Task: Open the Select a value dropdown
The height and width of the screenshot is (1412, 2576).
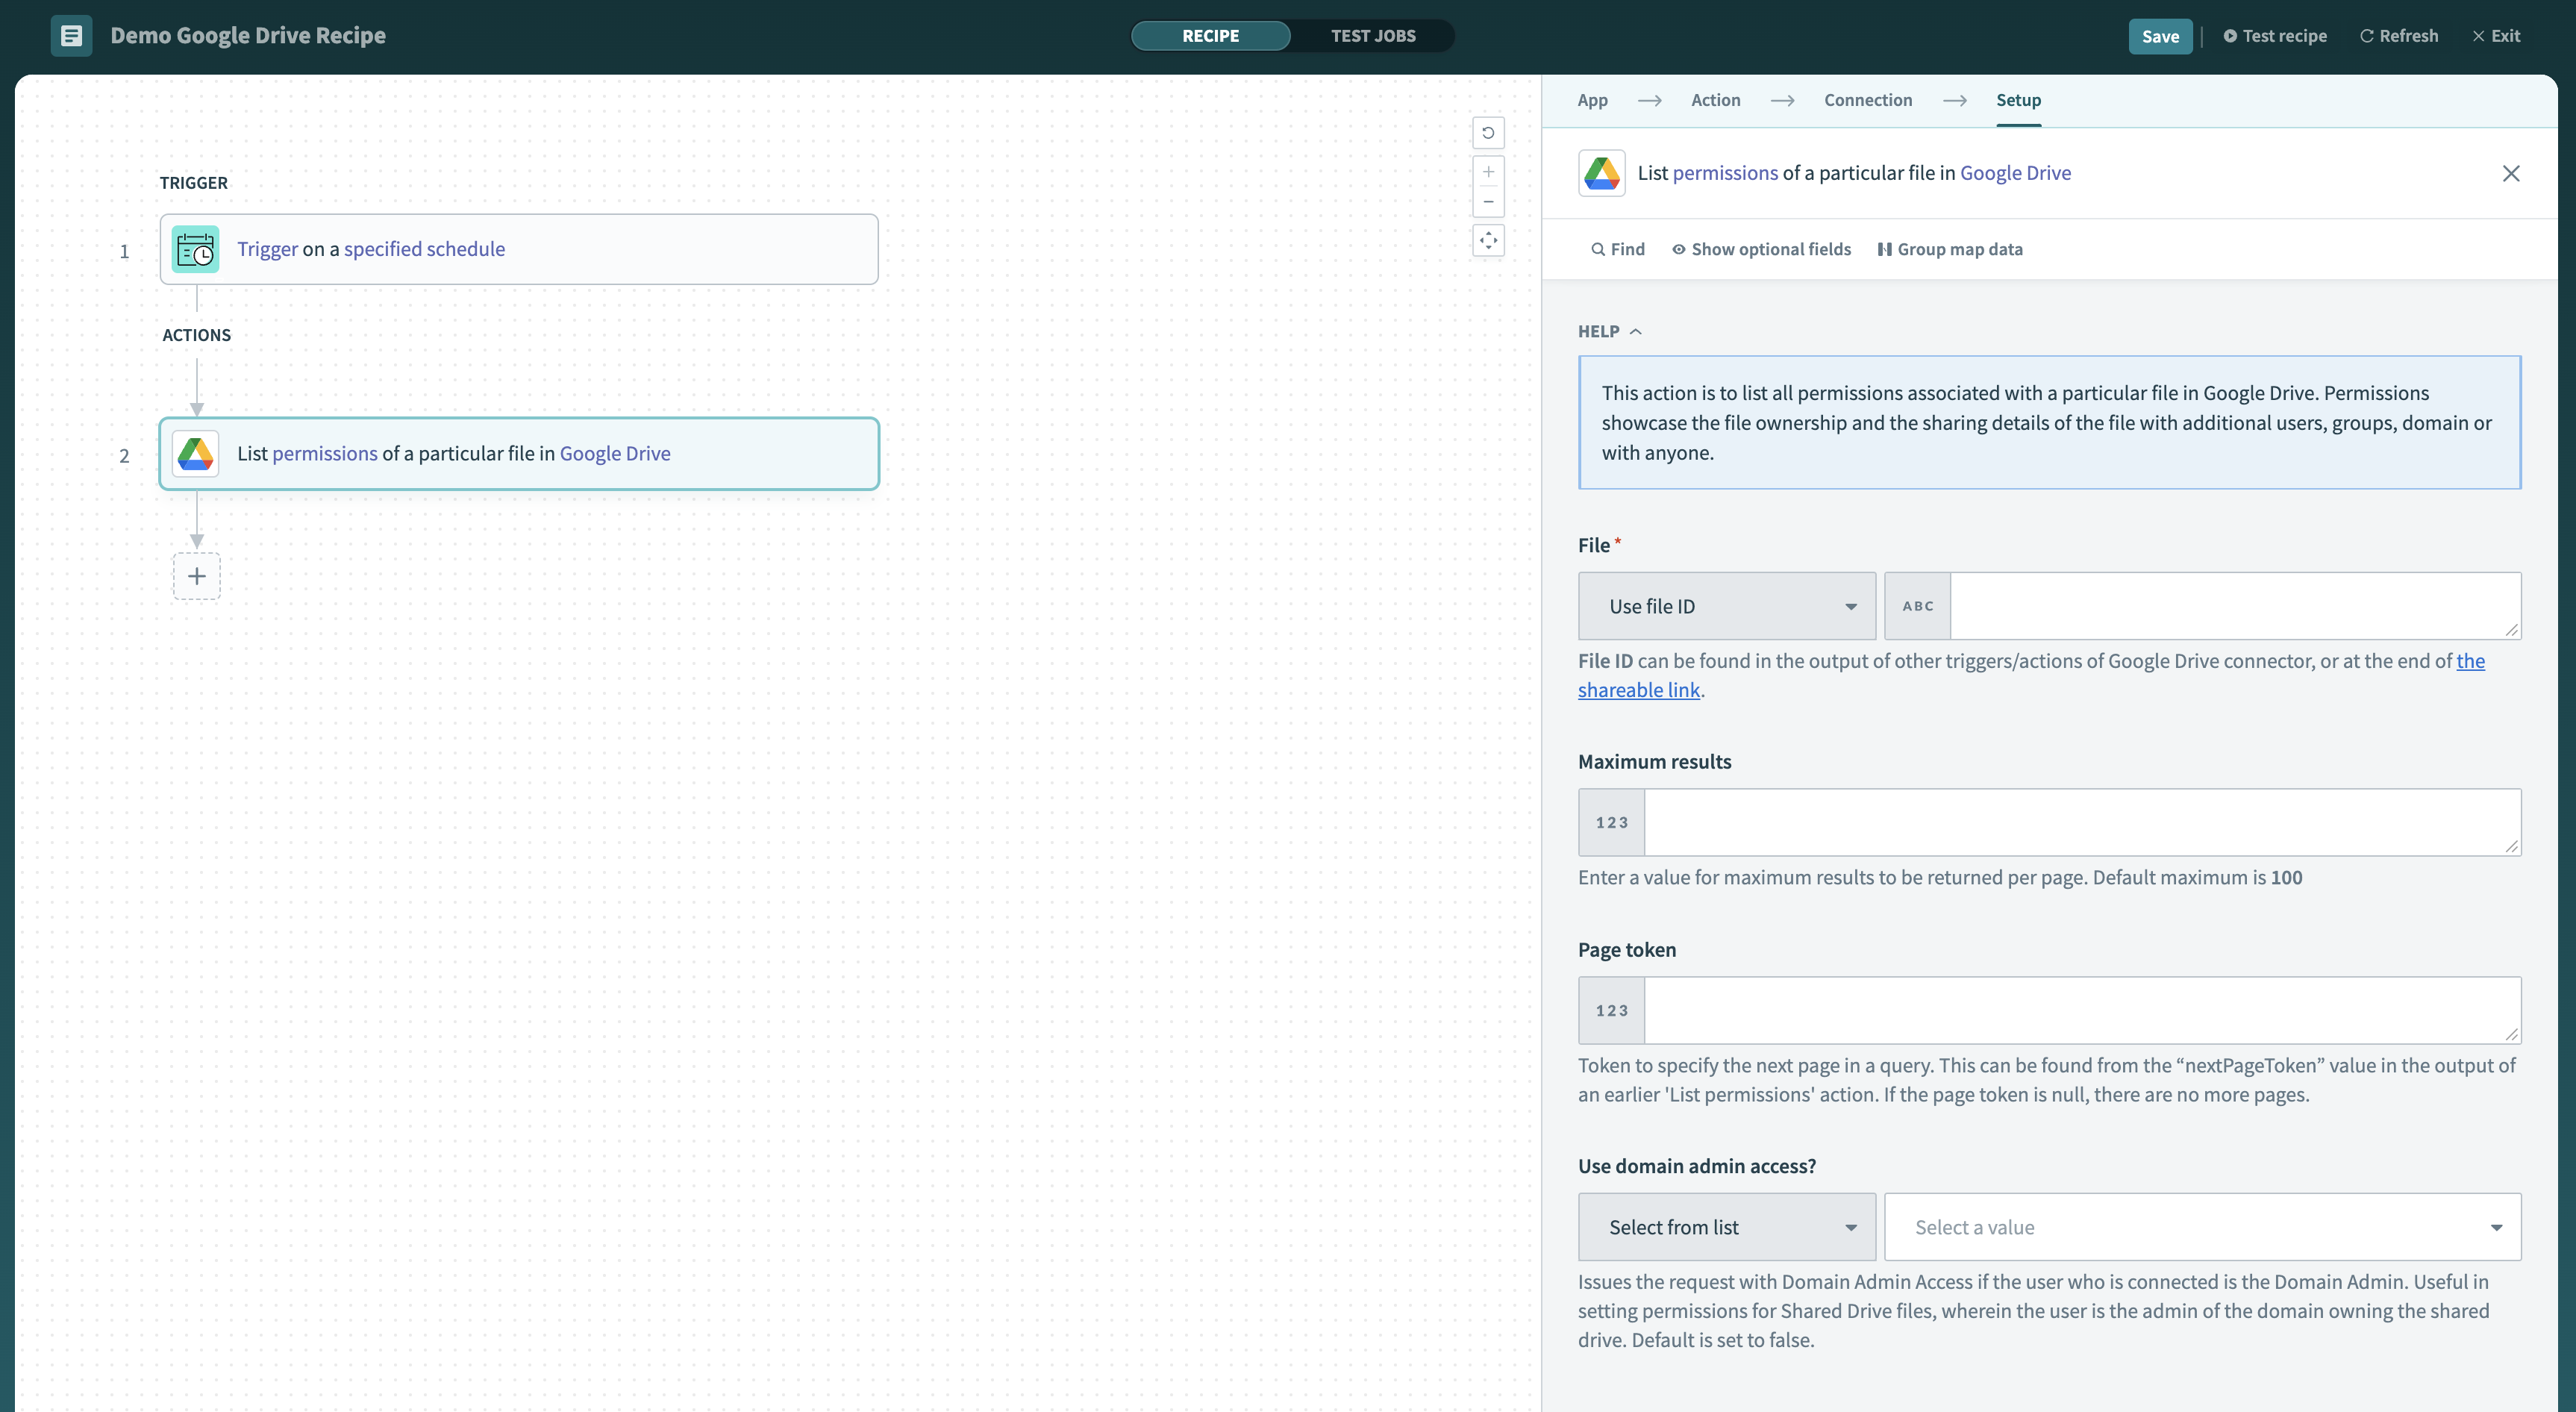Action: [2202, 1227]
